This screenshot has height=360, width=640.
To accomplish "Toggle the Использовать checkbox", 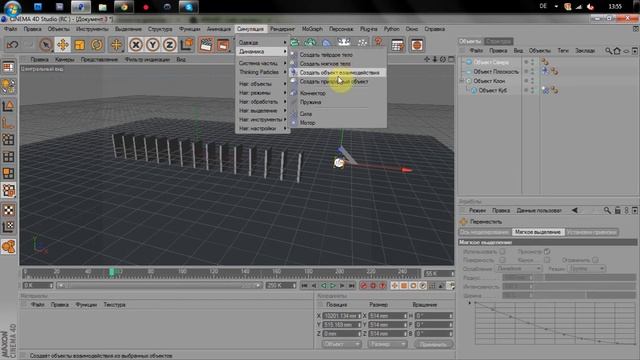I will (x=502, y=252).
